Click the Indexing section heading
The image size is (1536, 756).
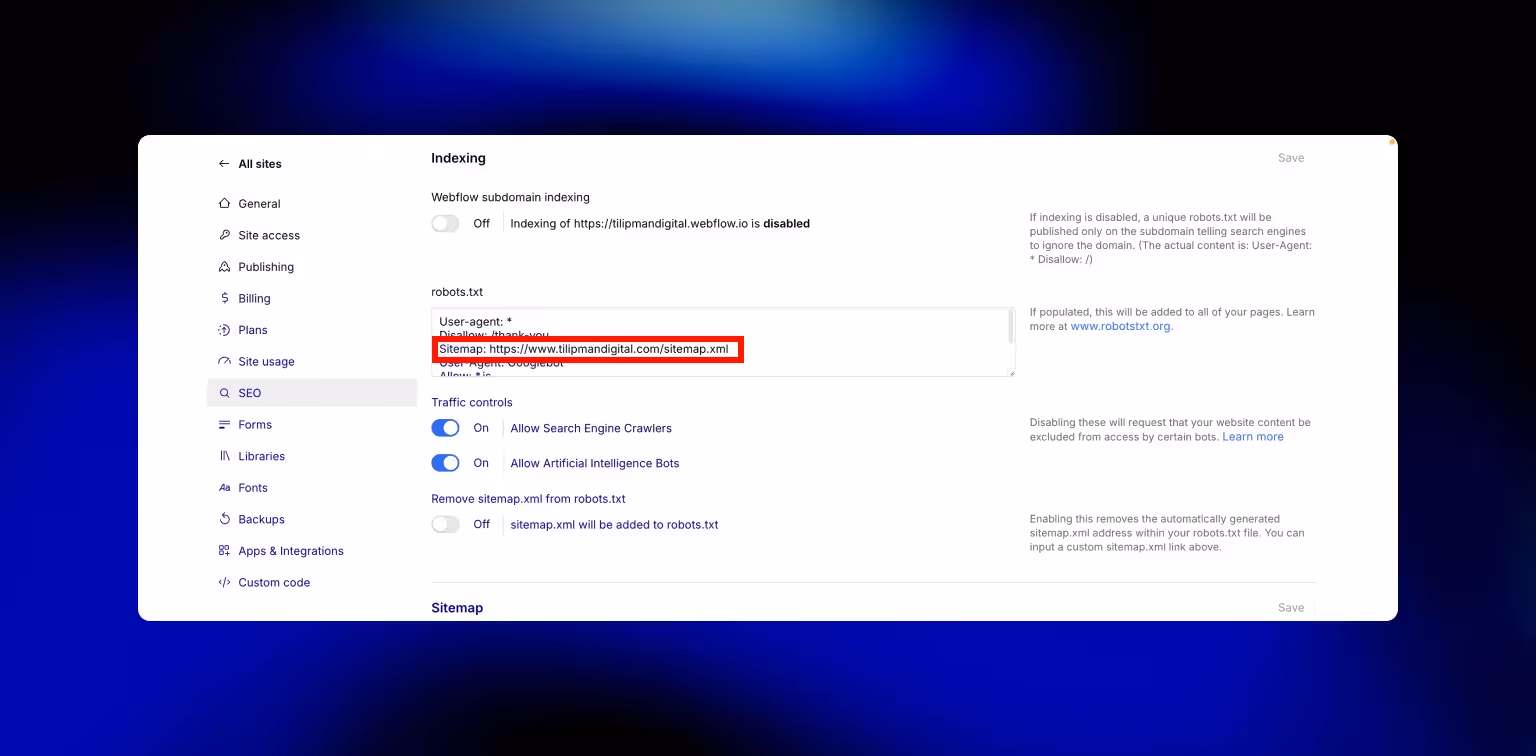click(458, 158)
